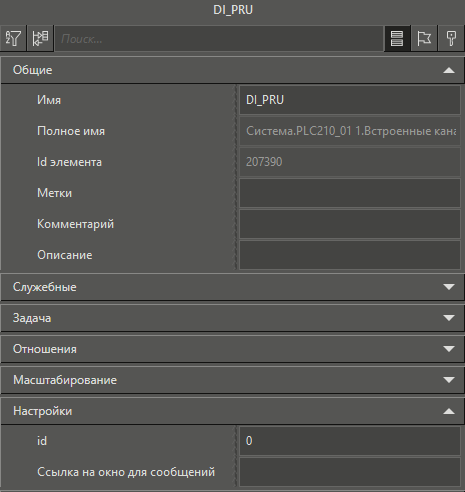Click the Ссылка на окно для сообщений field
Viewport: 465px width, 492px height.
(350, 472)
